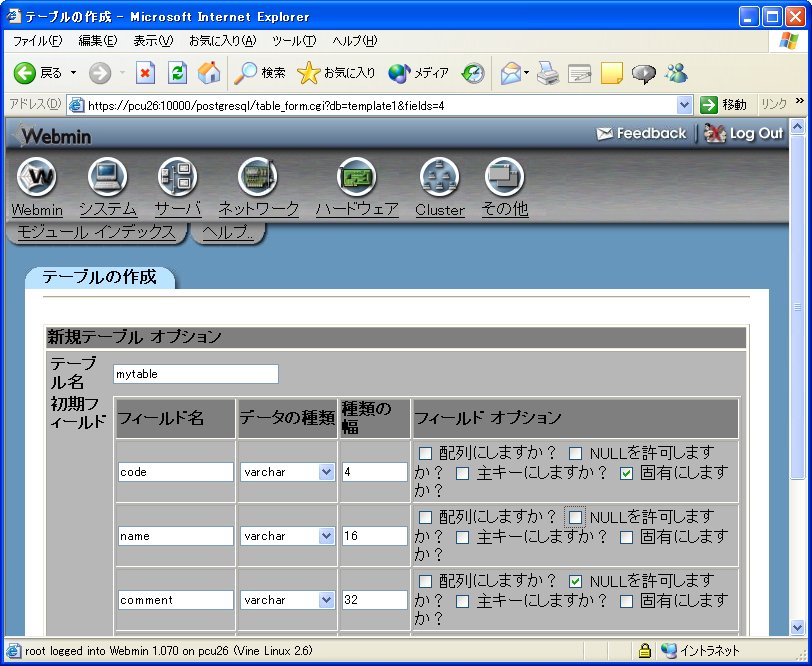Image resolution: width=812 pixels, height=666 pixels.
Task: Click the field name input containing code
Action: pyautogui.click(x=176, y=472)
